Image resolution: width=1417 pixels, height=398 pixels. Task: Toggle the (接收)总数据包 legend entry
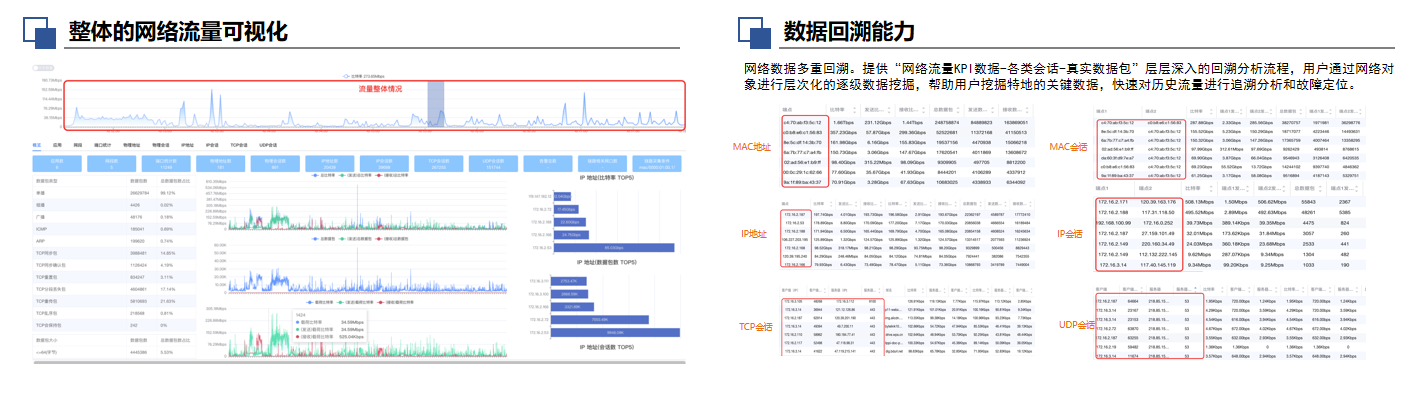click(x=392, y=239)
